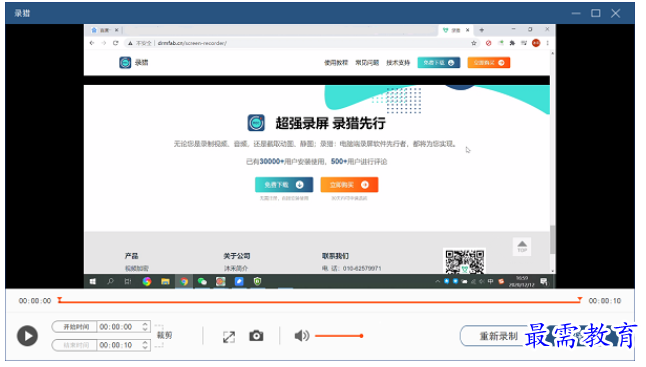The image size is (646, 367).
Task: Click the browser back arrow in preview
Action: [x=92, y=43]
